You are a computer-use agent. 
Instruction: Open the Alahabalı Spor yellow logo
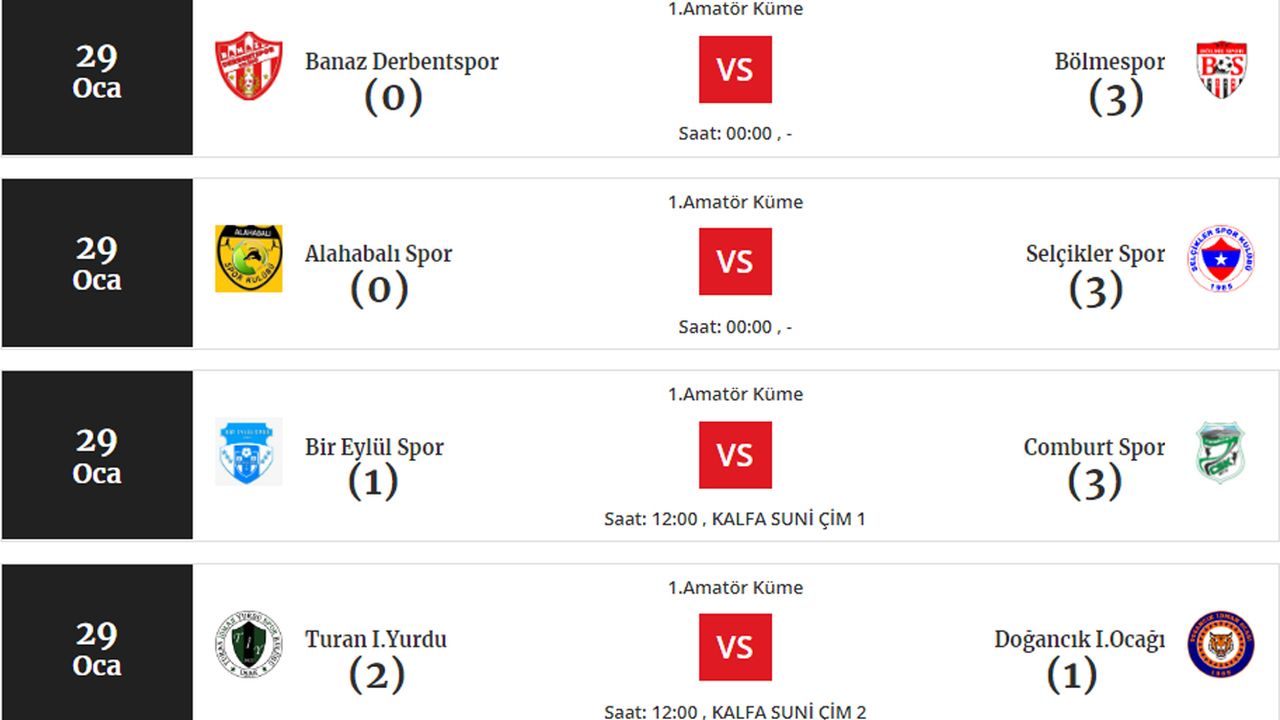[248, 259]
